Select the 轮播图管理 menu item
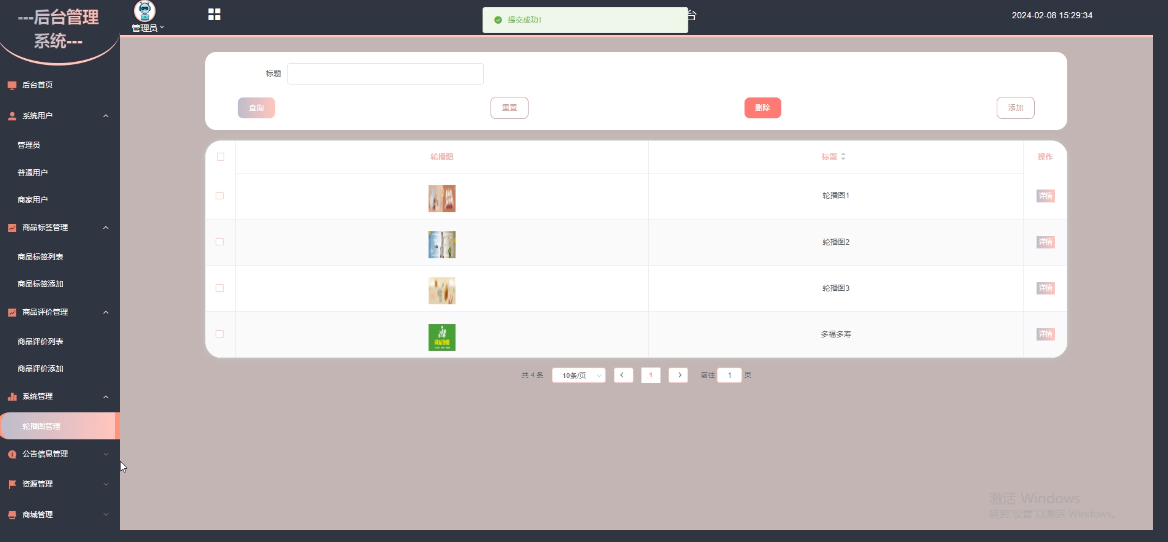The width and height of the screenshot is (1168, 542). pyautogui.click(x=60, y=426)
